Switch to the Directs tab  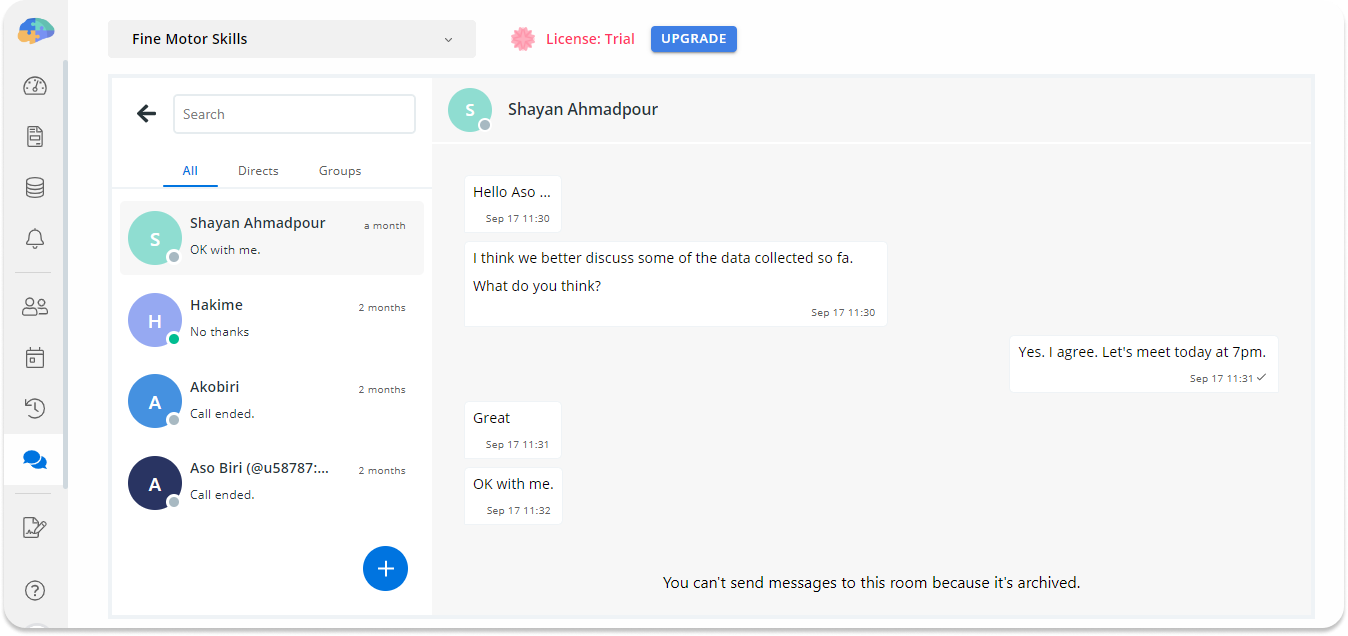point(257,170)
